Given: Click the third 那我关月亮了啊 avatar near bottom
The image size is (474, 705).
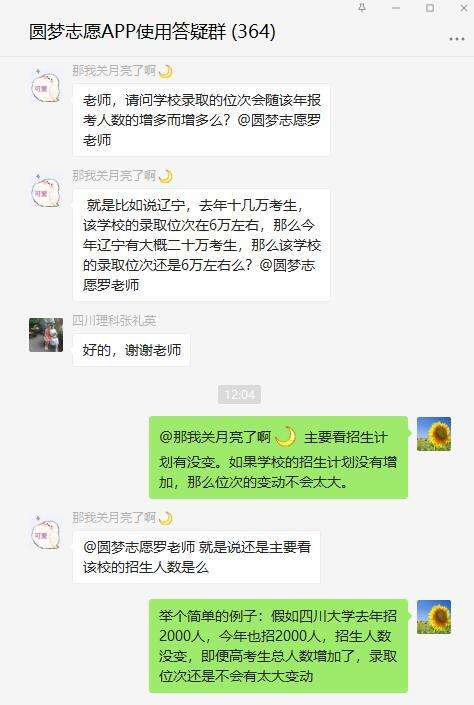Looking at the screenshot, I should [45, 533].
